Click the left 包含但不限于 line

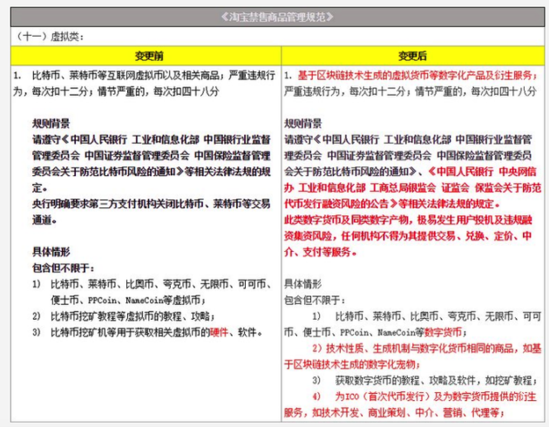[63, 268]
